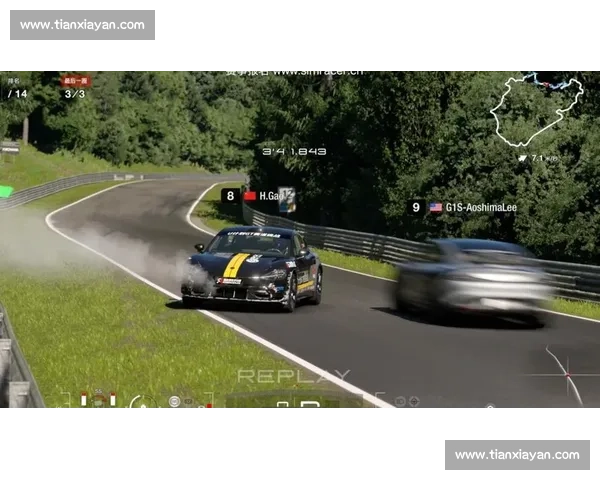Click the red China flag icon

tap(250, 196)
